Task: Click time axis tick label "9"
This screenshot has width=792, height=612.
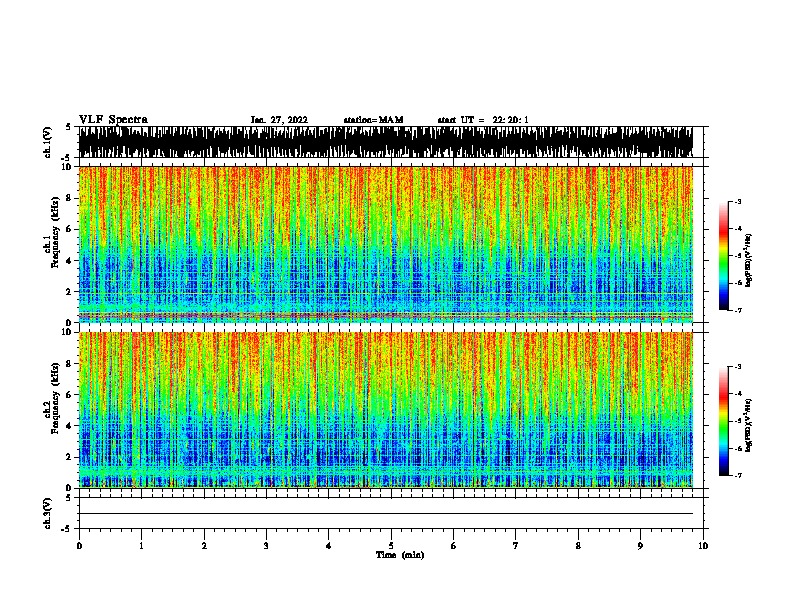Action: (x=640, y=546)
